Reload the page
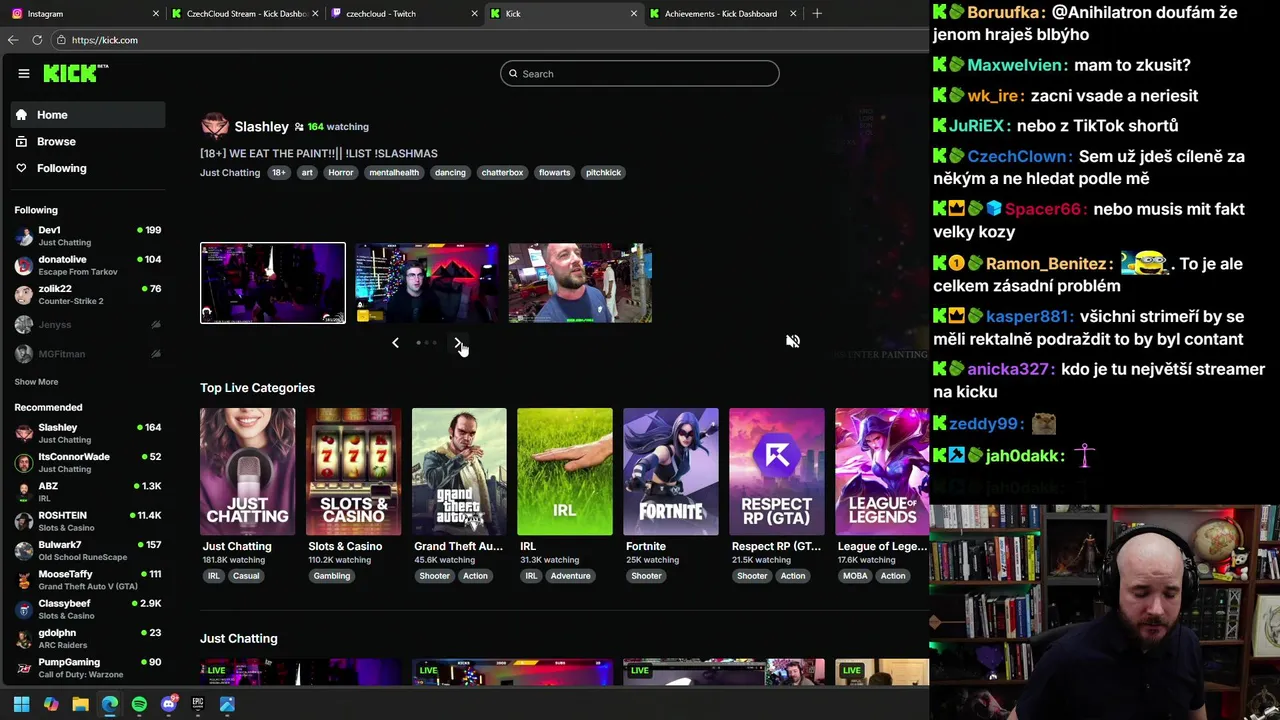 pos(37,40)
